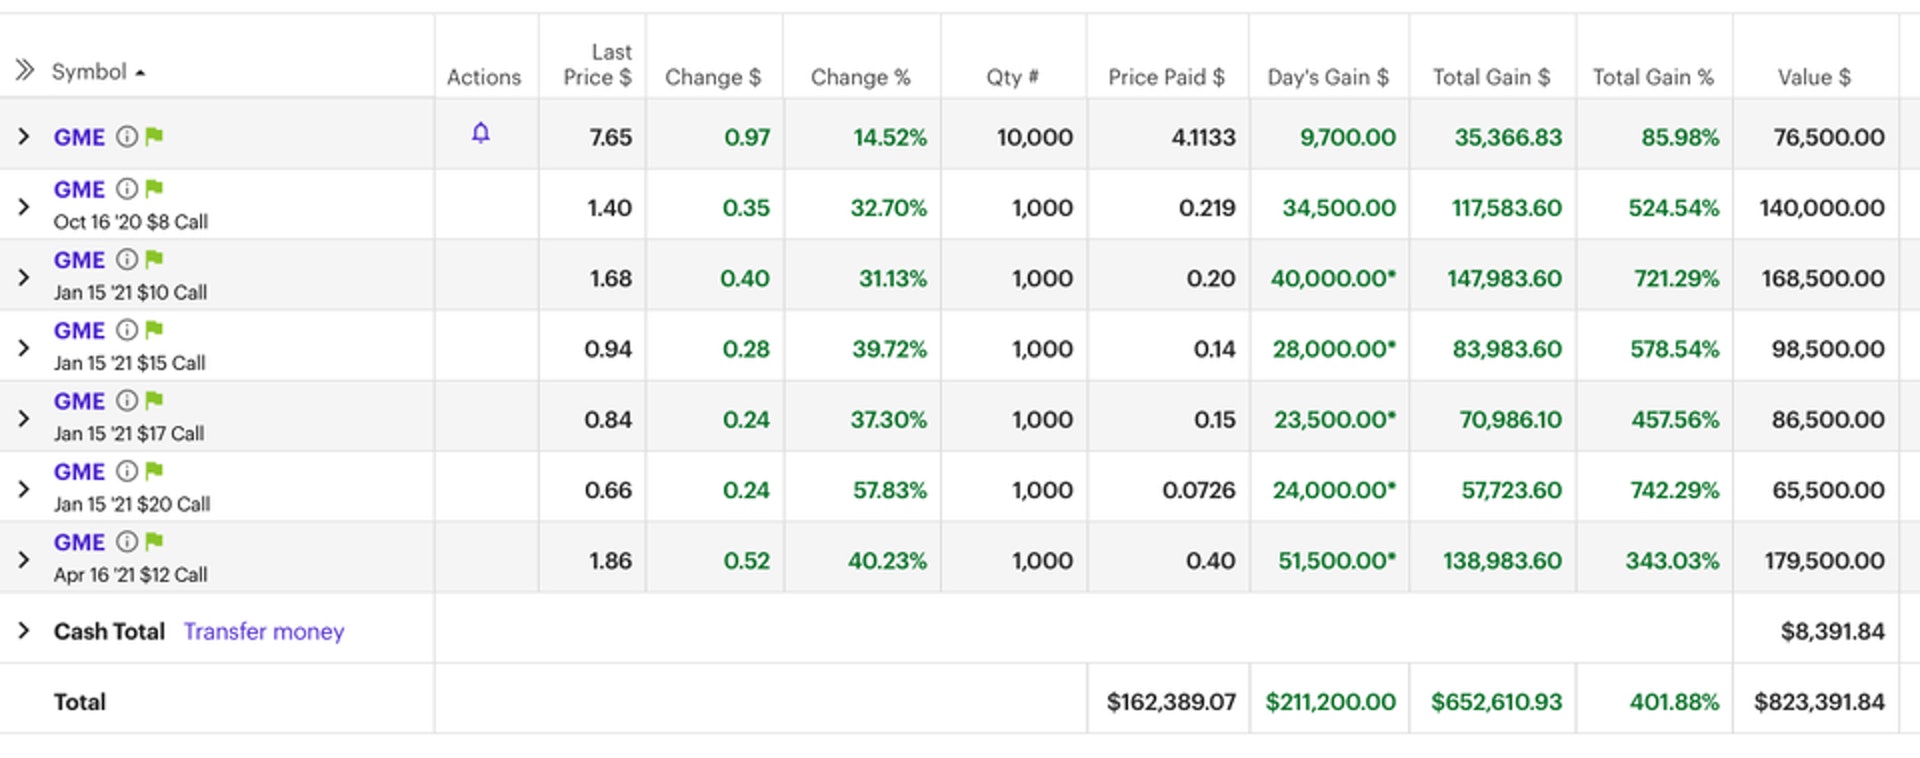Select total gain value 35,366.83

click(x=1508, y=137)
